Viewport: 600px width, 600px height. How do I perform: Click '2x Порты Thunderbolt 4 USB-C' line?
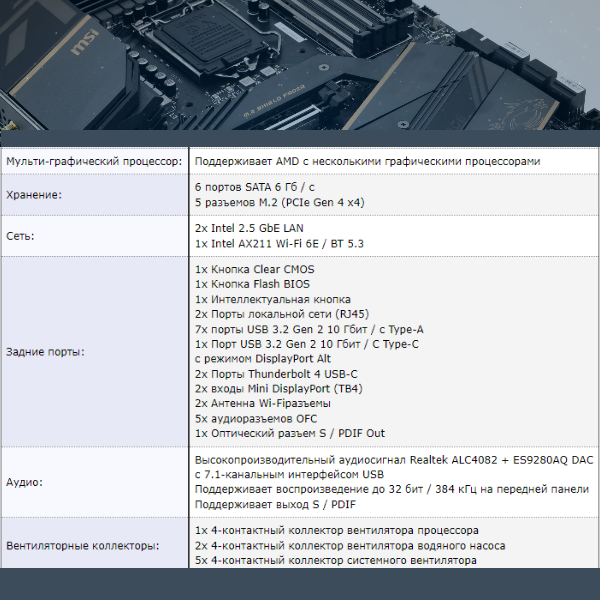[x=276, y=374]
